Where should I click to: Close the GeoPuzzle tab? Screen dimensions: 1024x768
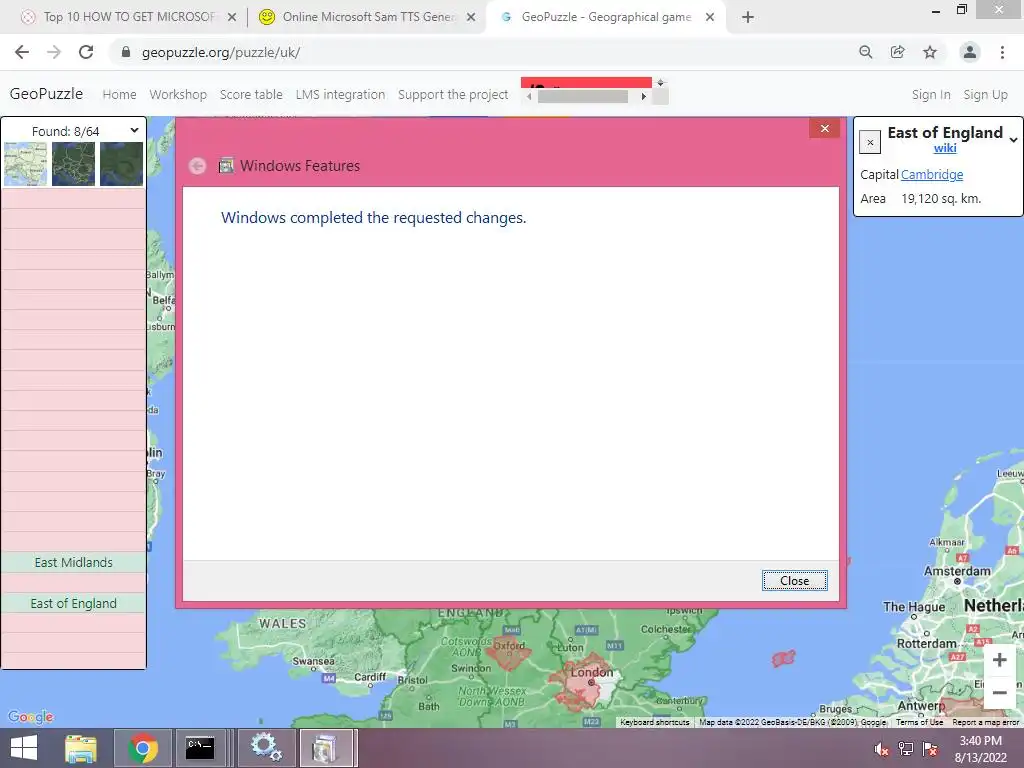(x=710, y=17)
